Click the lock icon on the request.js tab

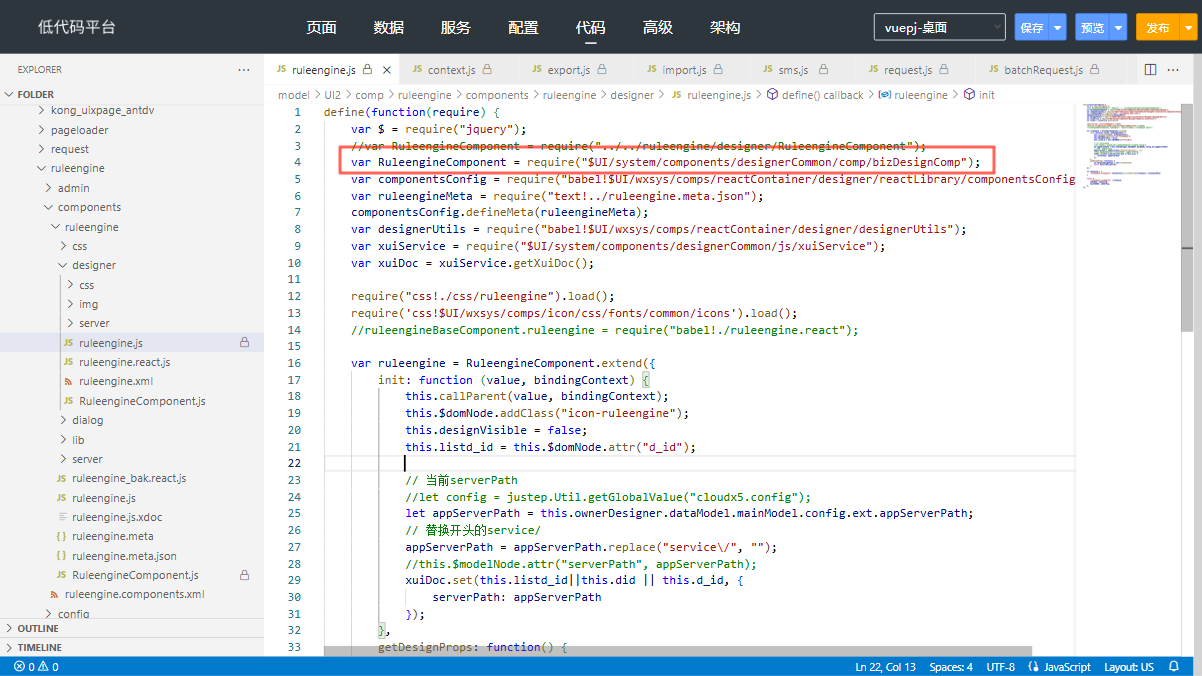pyautogui.click(x=942, y=70)
